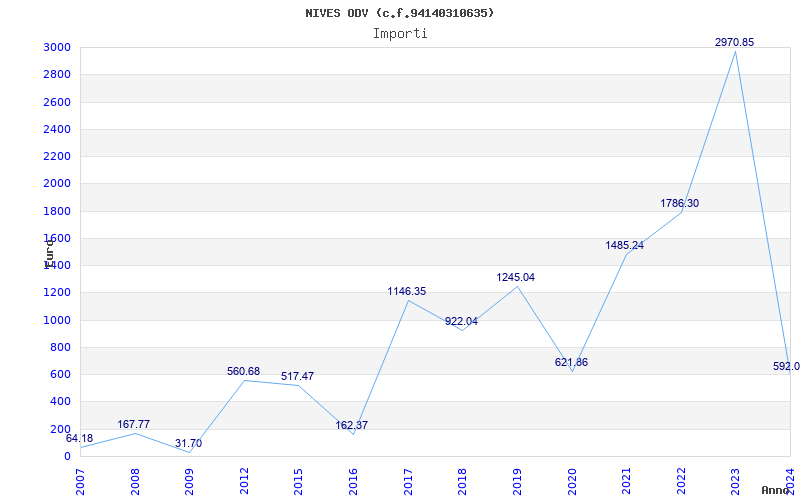This screenshot has width=800, height=500.
Task: Click the 2000 y-axis value
Action: point(57,184)
